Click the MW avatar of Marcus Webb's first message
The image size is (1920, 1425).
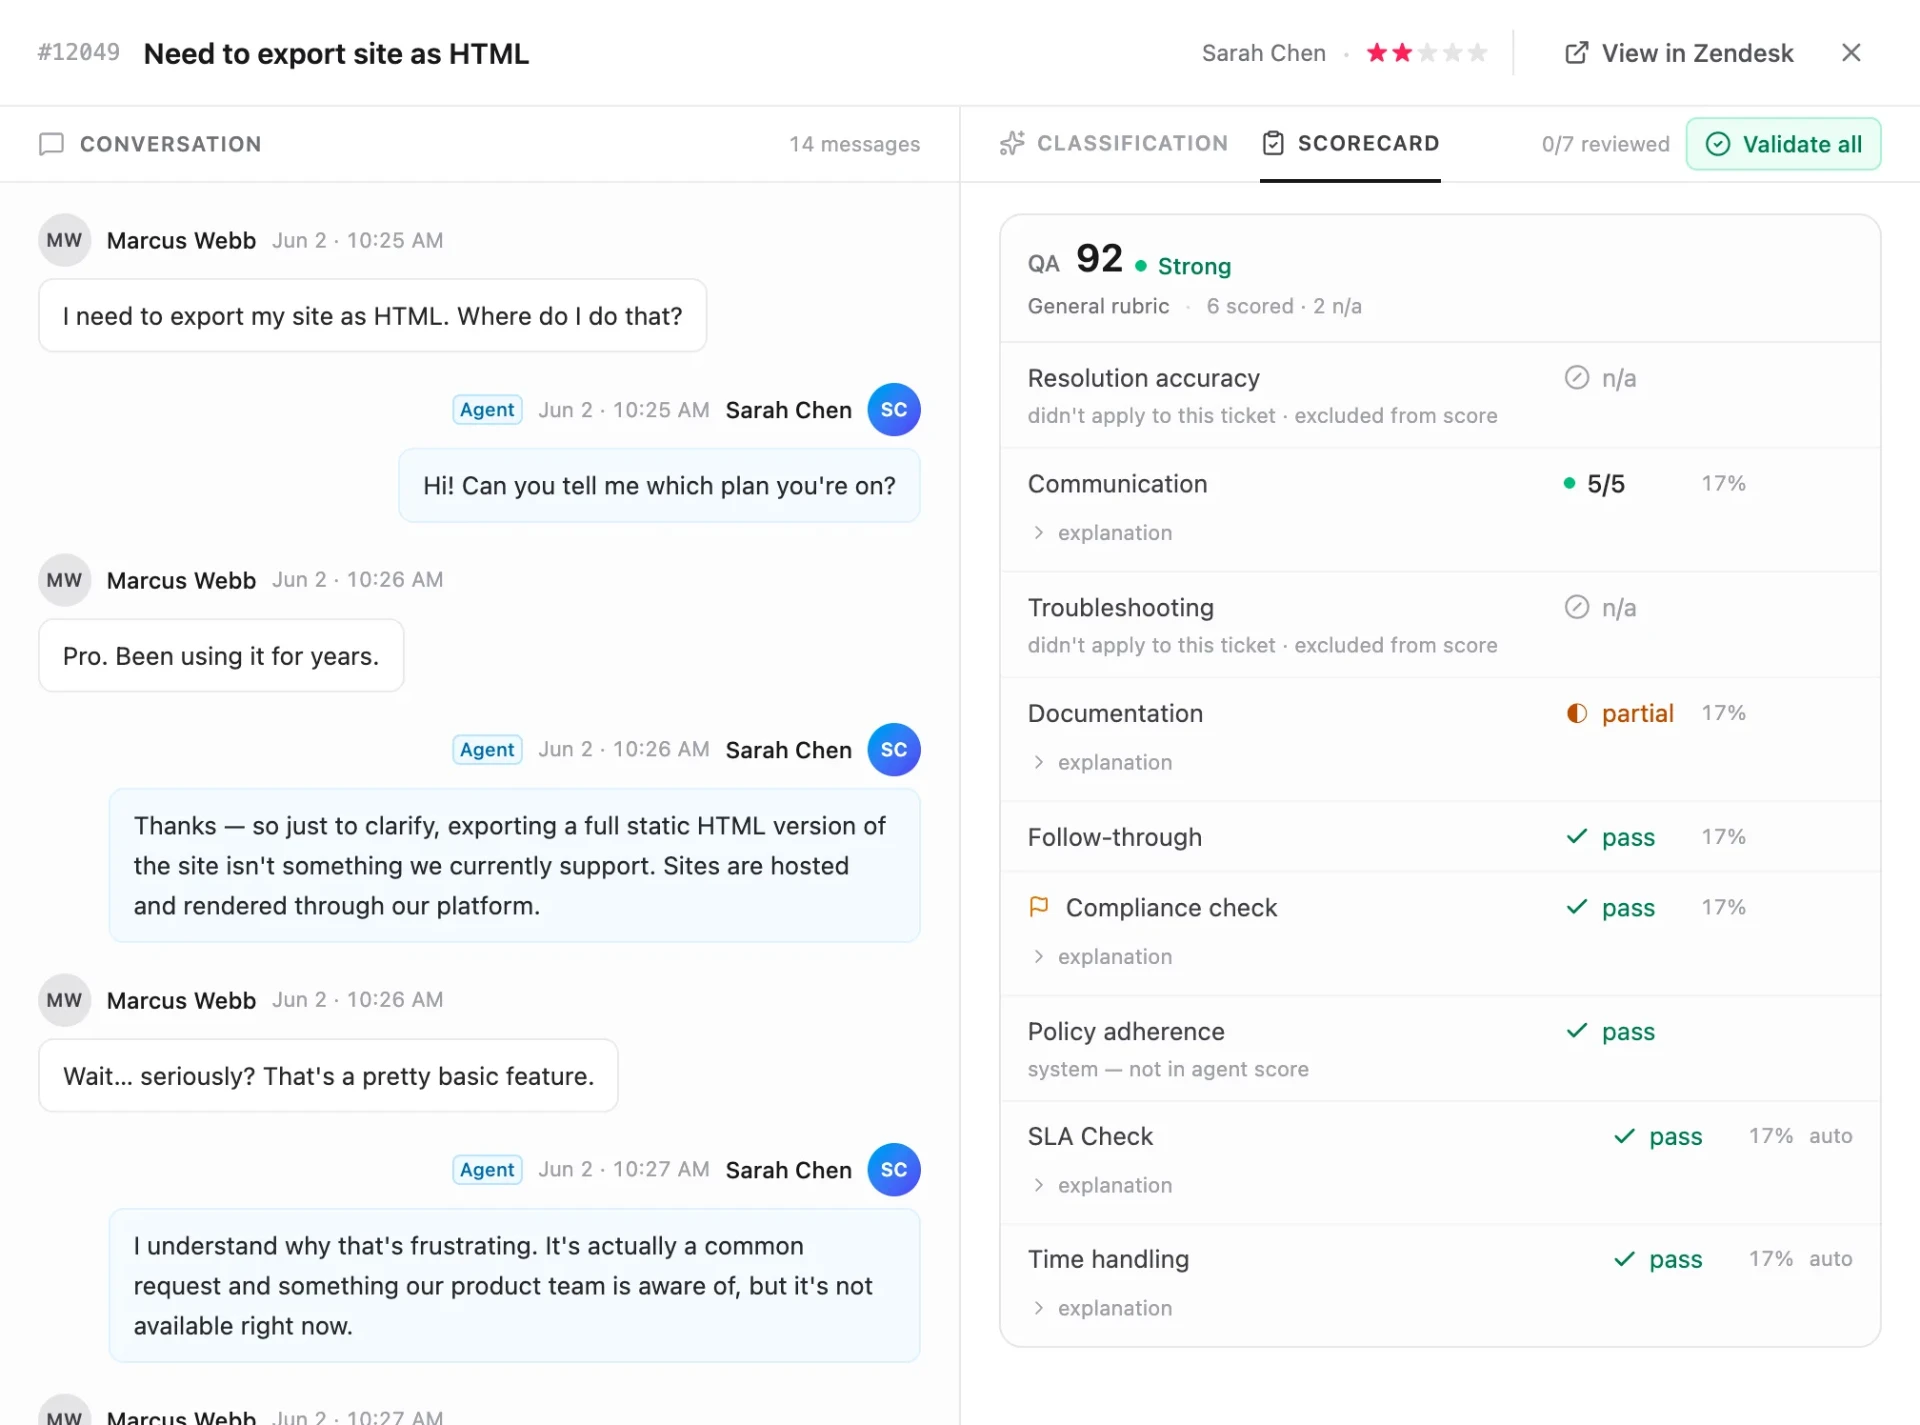[x=64, y=240]
